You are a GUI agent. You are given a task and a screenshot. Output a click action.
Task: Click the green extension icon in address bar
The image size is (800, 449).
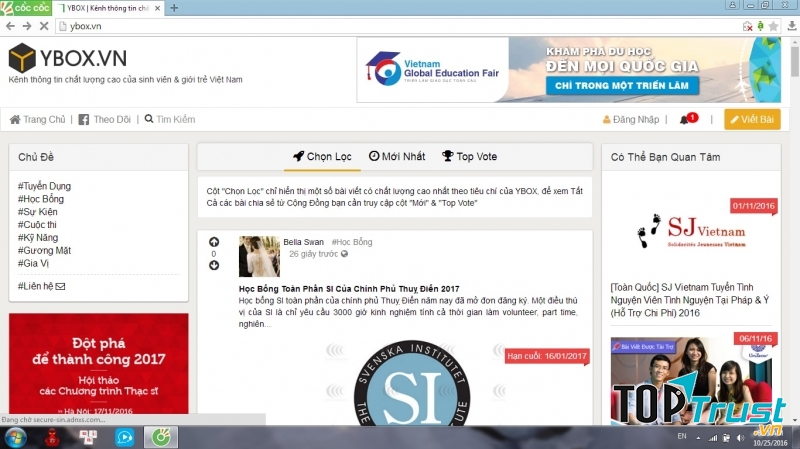pyautogui.click(x=760, y=26)
